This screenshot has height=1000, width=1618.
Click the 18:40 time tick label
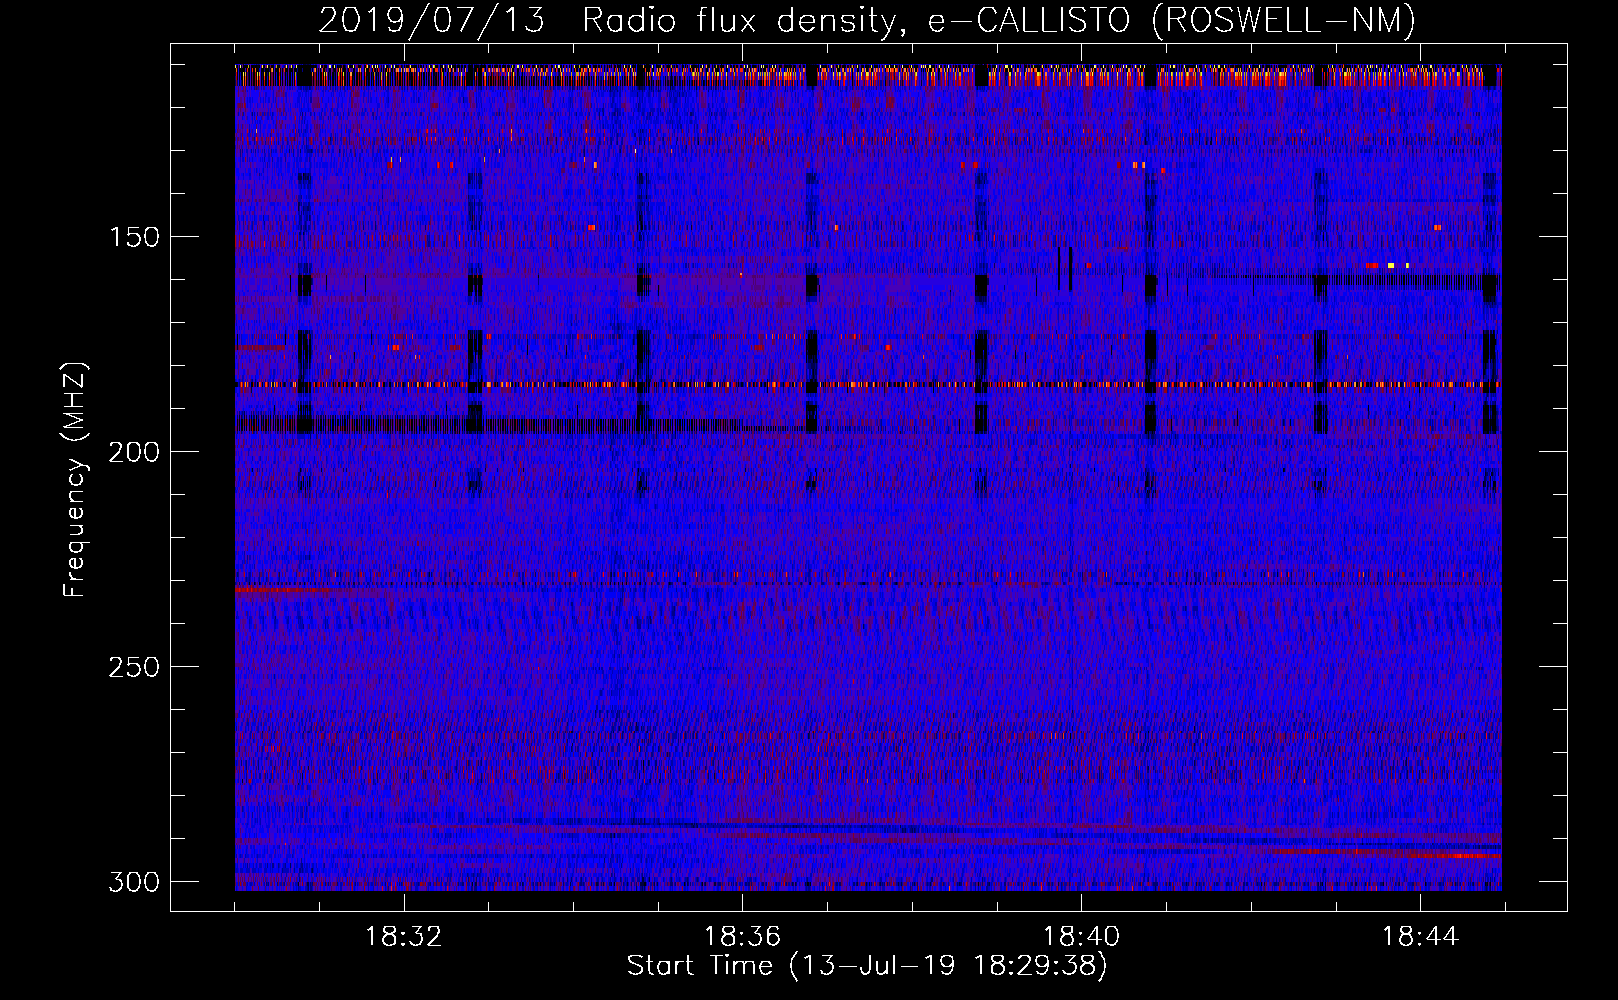pos(1081,937)
